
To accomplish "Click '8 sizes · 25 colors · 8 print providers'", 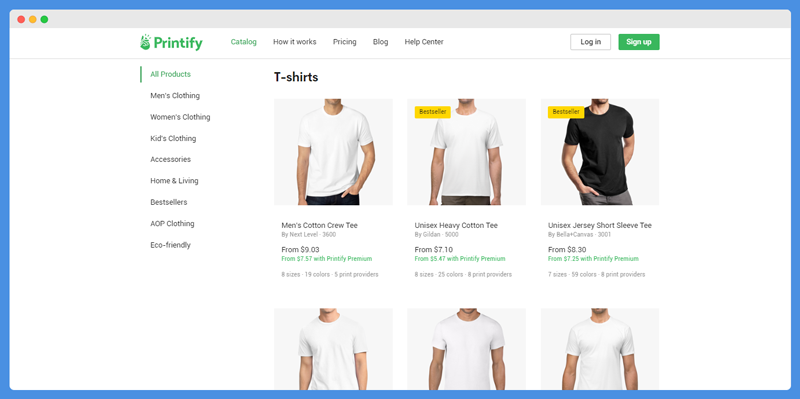I will [463, 275].
